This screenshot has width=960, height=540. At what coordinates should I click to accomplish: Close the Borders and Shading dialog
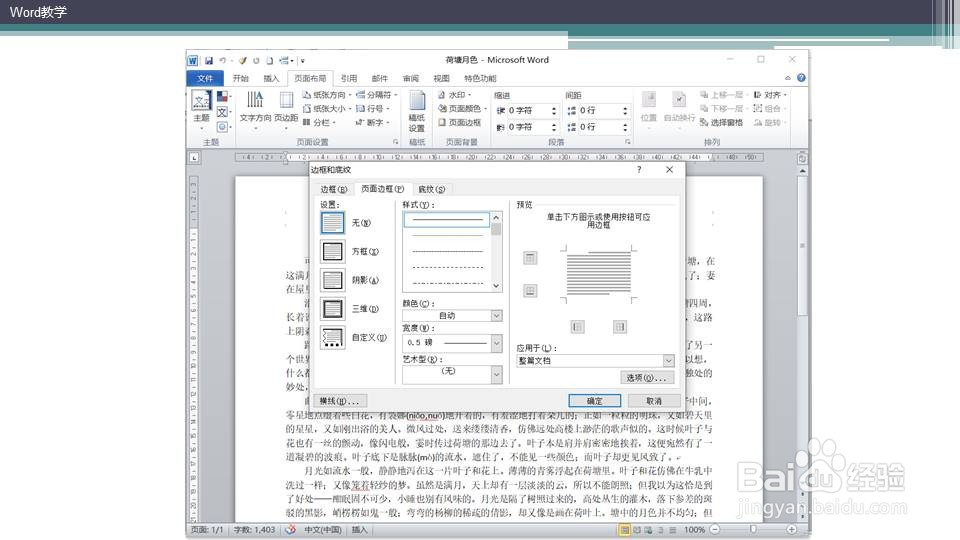point(669,170)
